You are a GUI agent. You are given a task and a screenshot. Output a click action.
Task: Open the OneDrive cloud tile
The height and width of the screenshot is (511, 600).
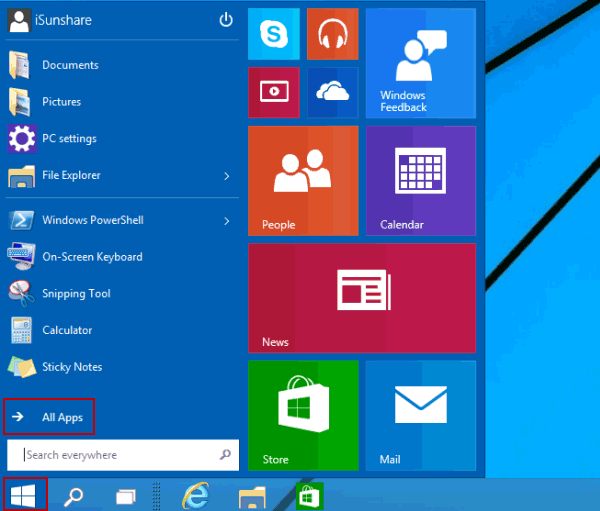pos(333,92)
